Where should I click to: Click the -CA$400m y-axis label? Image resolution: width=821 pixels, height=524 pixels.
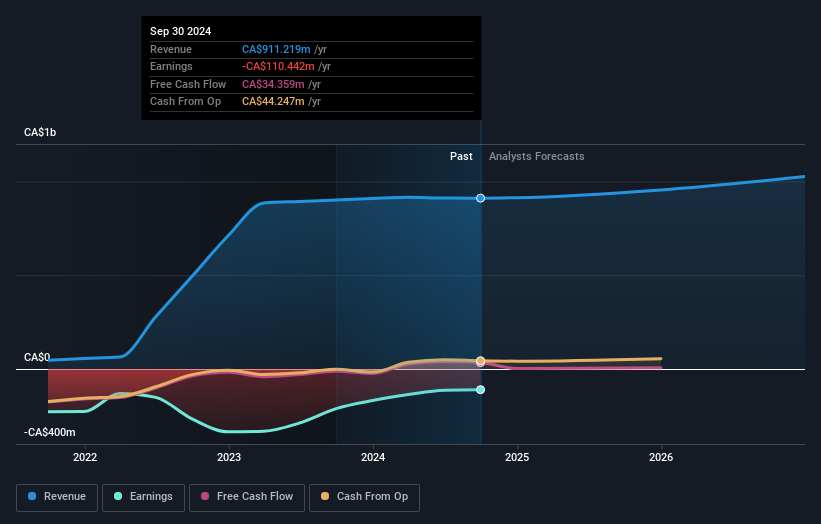click(x=50, y=432)
